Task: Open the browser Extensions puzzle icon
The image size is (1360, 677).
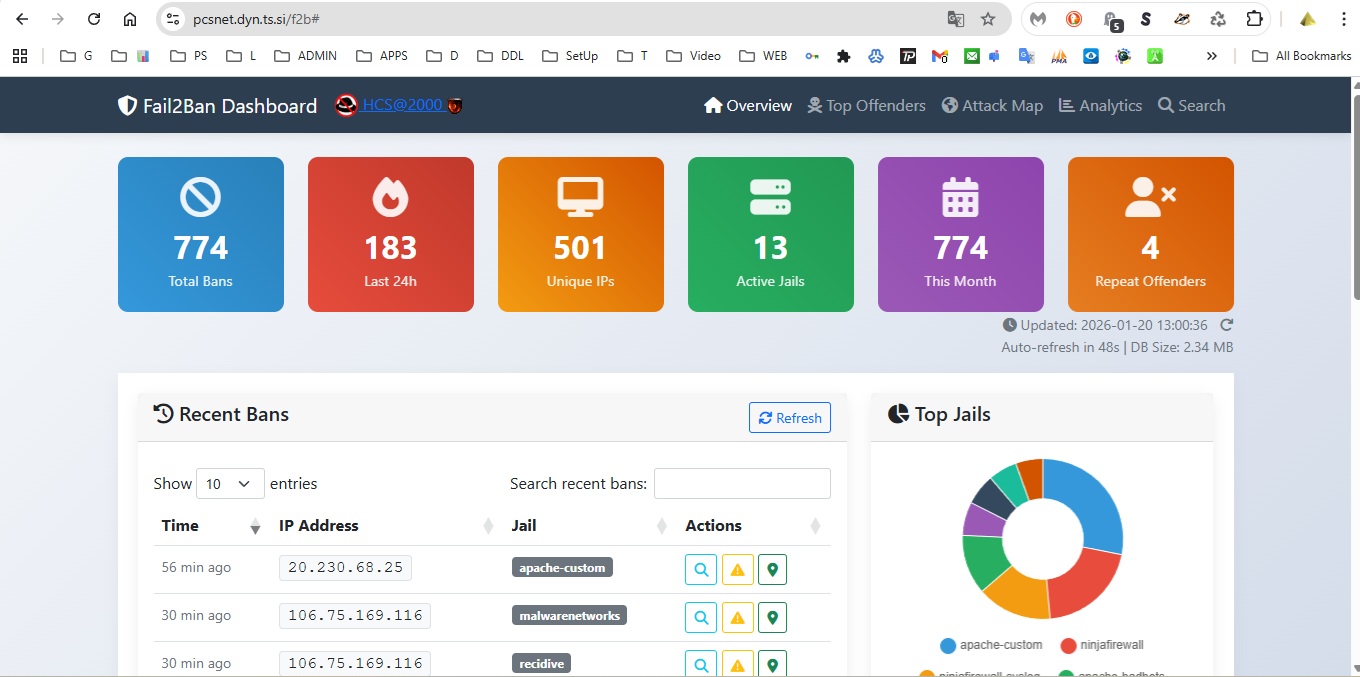Action: pyautogui.click(x=1254, y=19)
